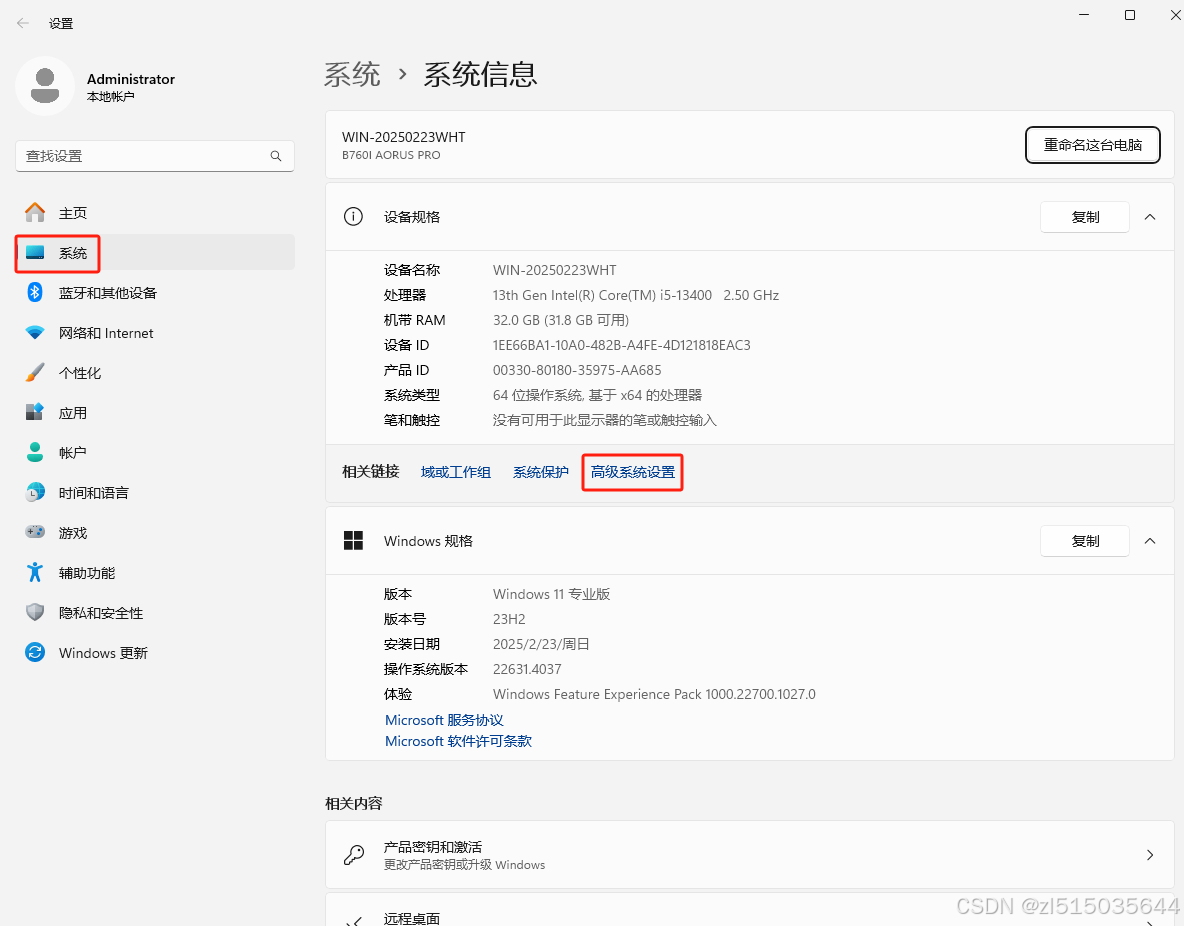Open the 系统保护 link

coord(541,472)
